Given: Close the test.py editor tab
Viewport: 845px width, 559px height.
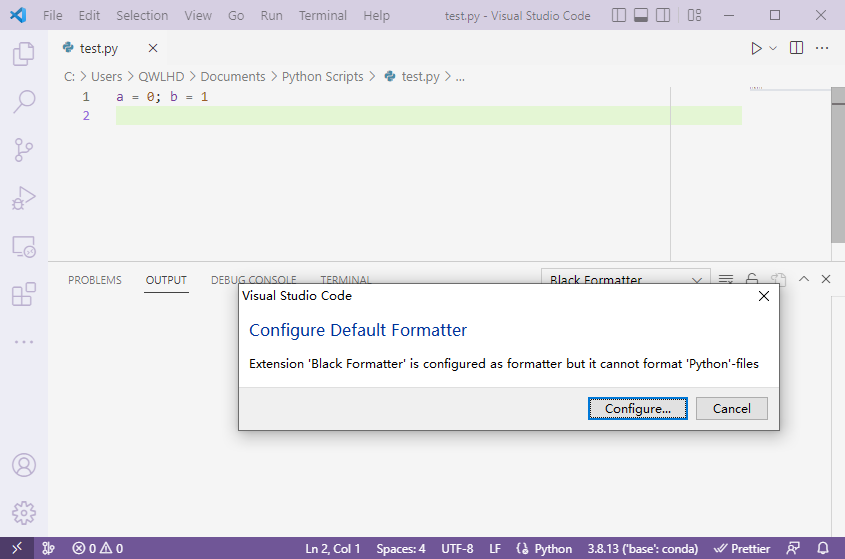Looking at the screenshot, I should [153, 49].
